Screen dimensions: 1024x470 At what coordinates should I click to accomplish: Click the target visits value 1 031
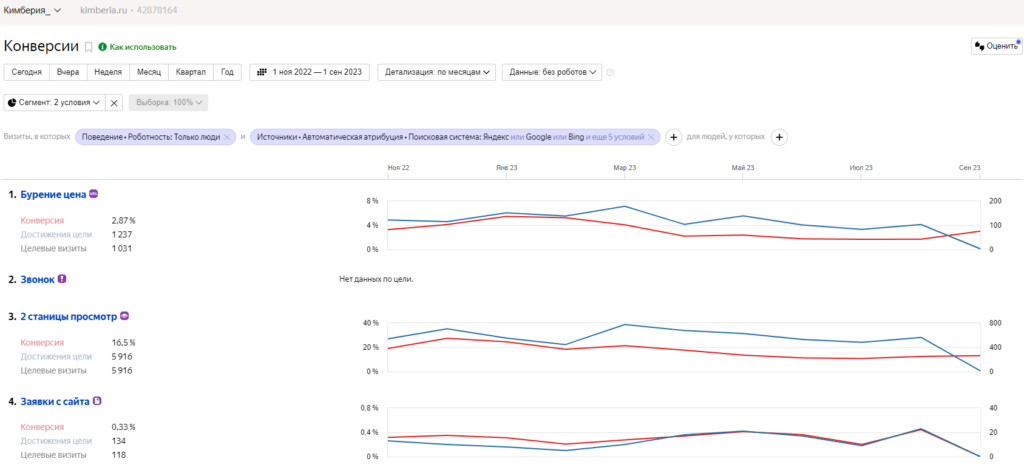coord(122,248)
